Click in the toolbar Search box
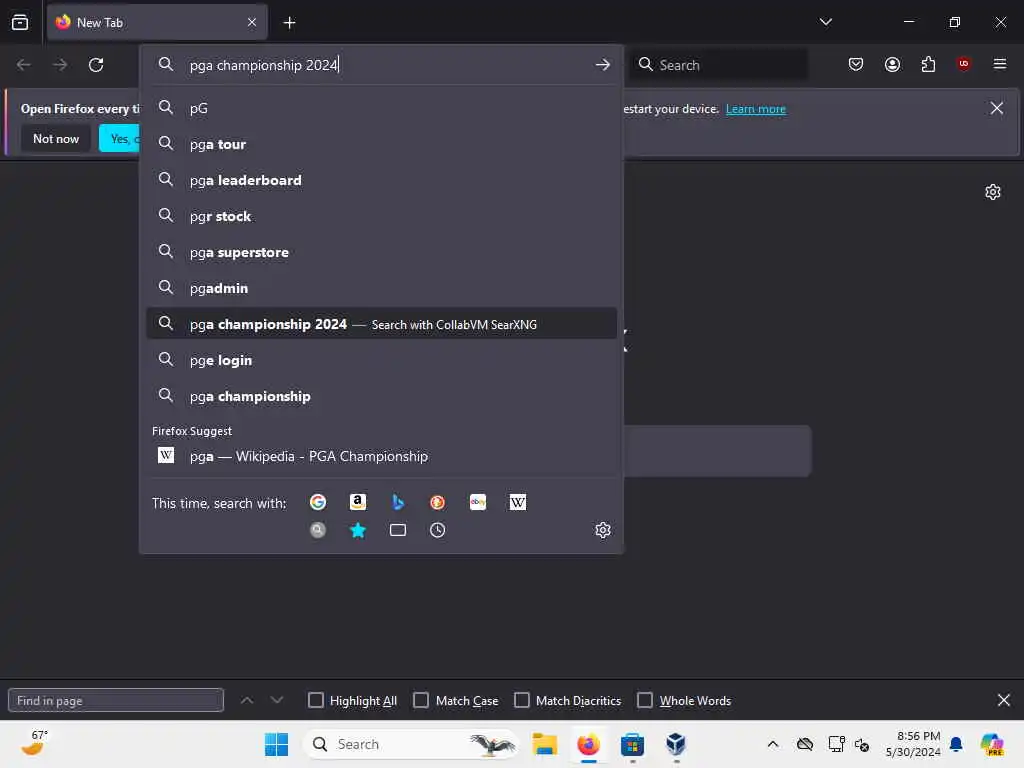The height and width of the screenshot is (768, 1024). click(718, 65)
